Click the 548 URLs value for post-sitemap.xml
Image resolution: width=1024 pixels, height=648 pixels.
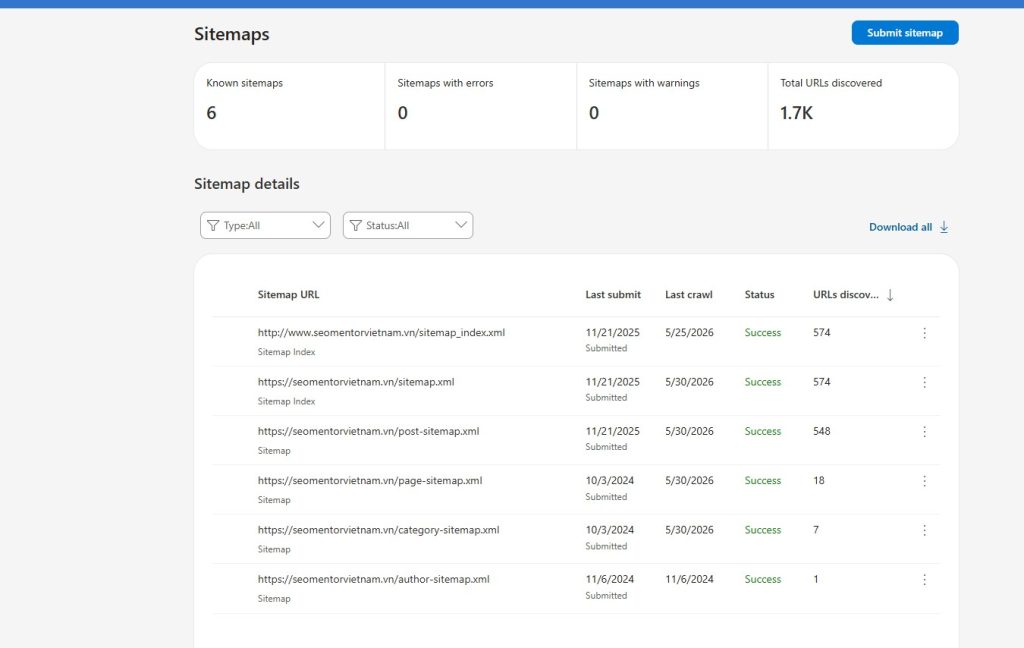[x=822, y=431]
